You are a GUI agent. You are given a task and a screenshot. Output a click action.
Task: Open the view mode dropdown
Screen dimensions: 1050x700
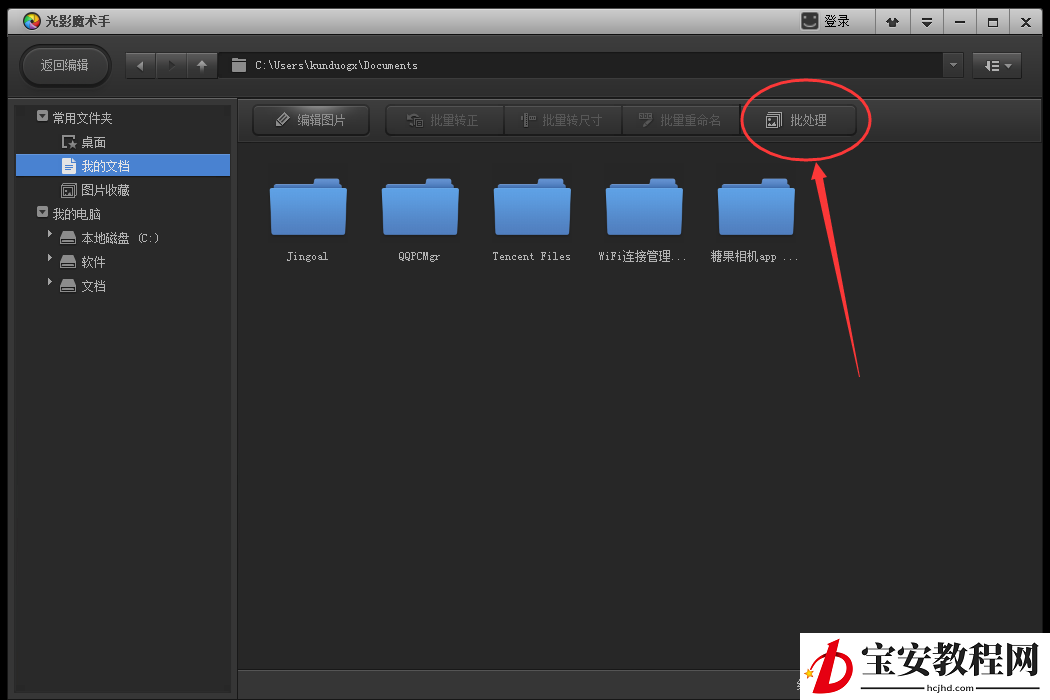[x=997, y=66]
